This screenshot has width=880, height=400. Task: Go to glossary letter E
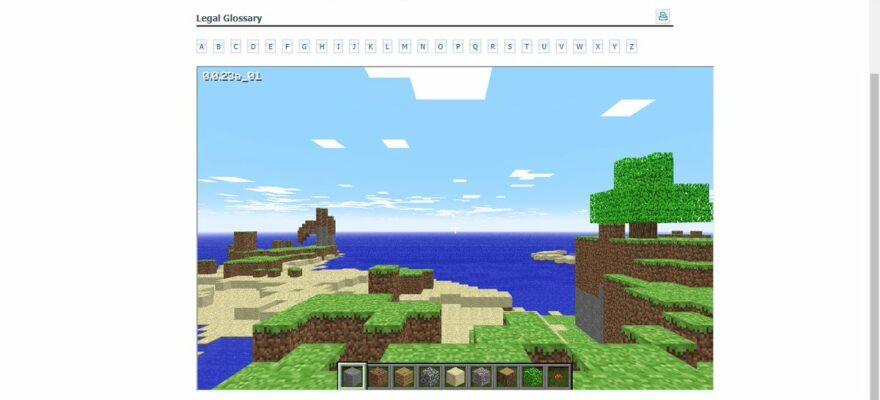tap(270, 47)
